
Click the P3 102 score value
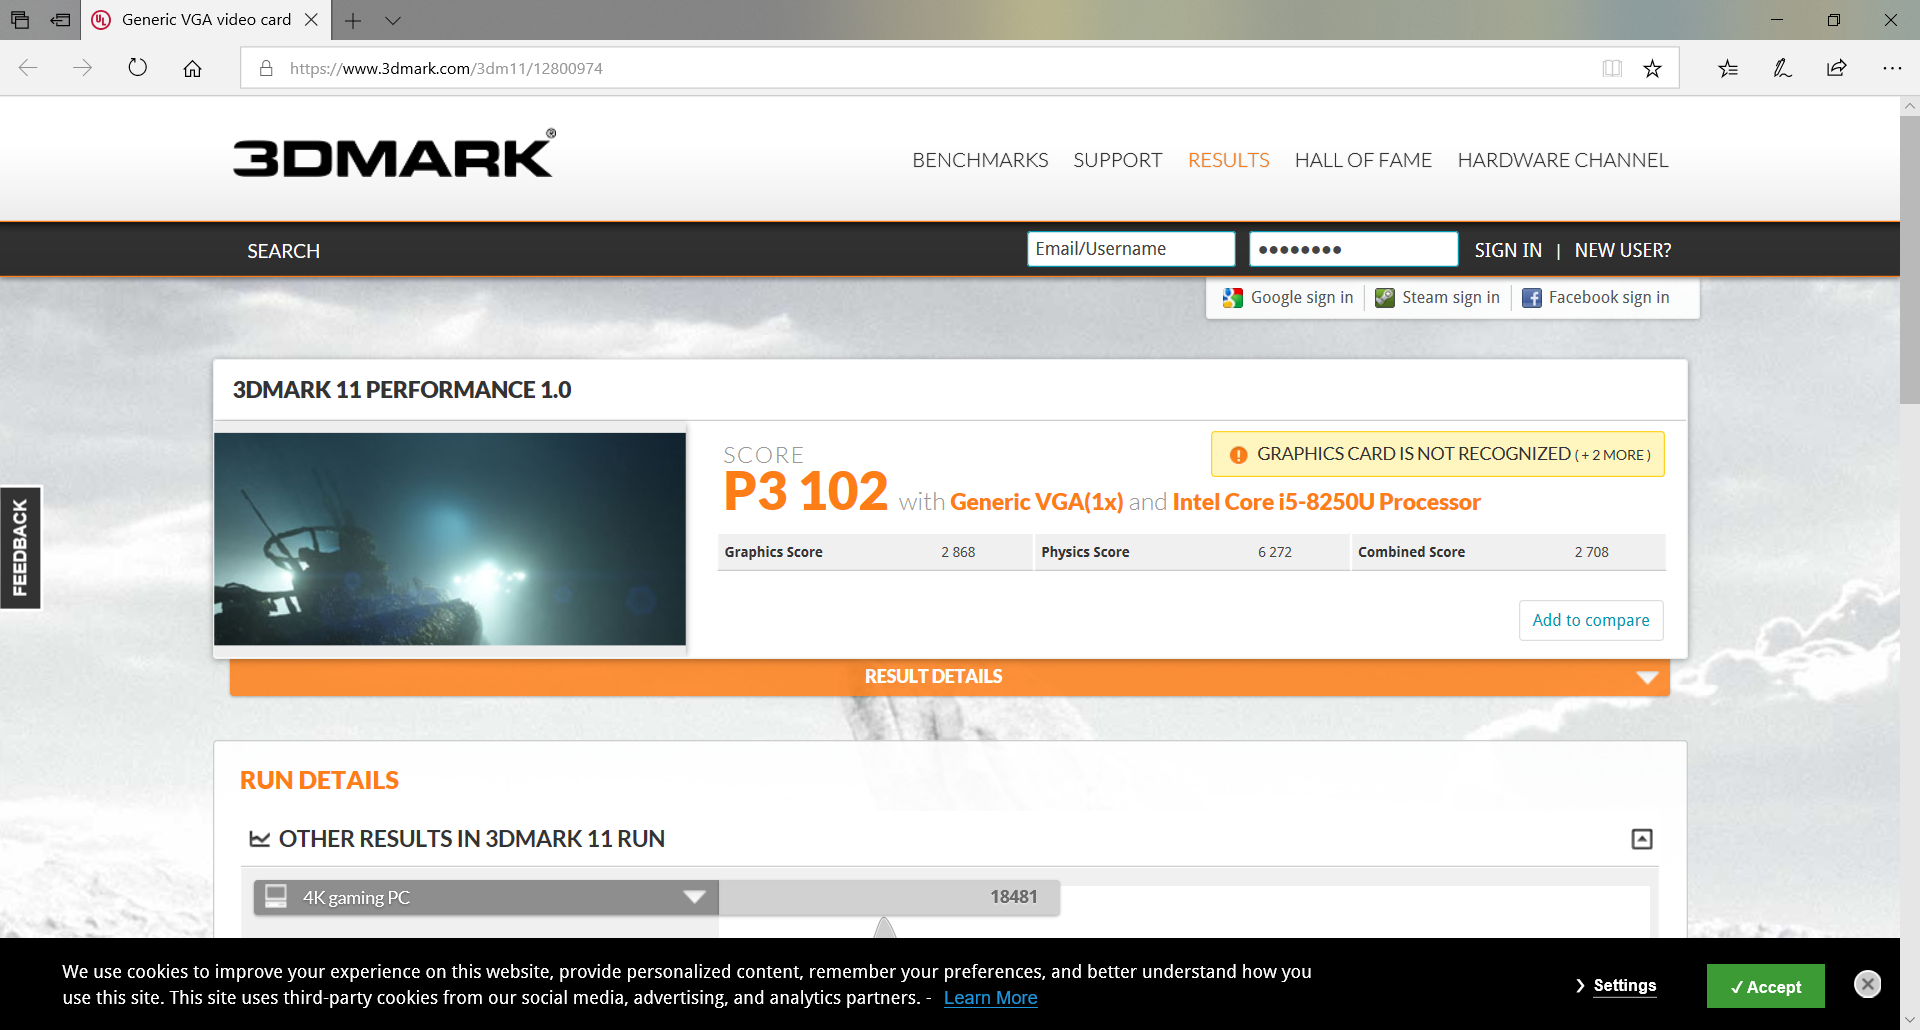click(806, 491)
